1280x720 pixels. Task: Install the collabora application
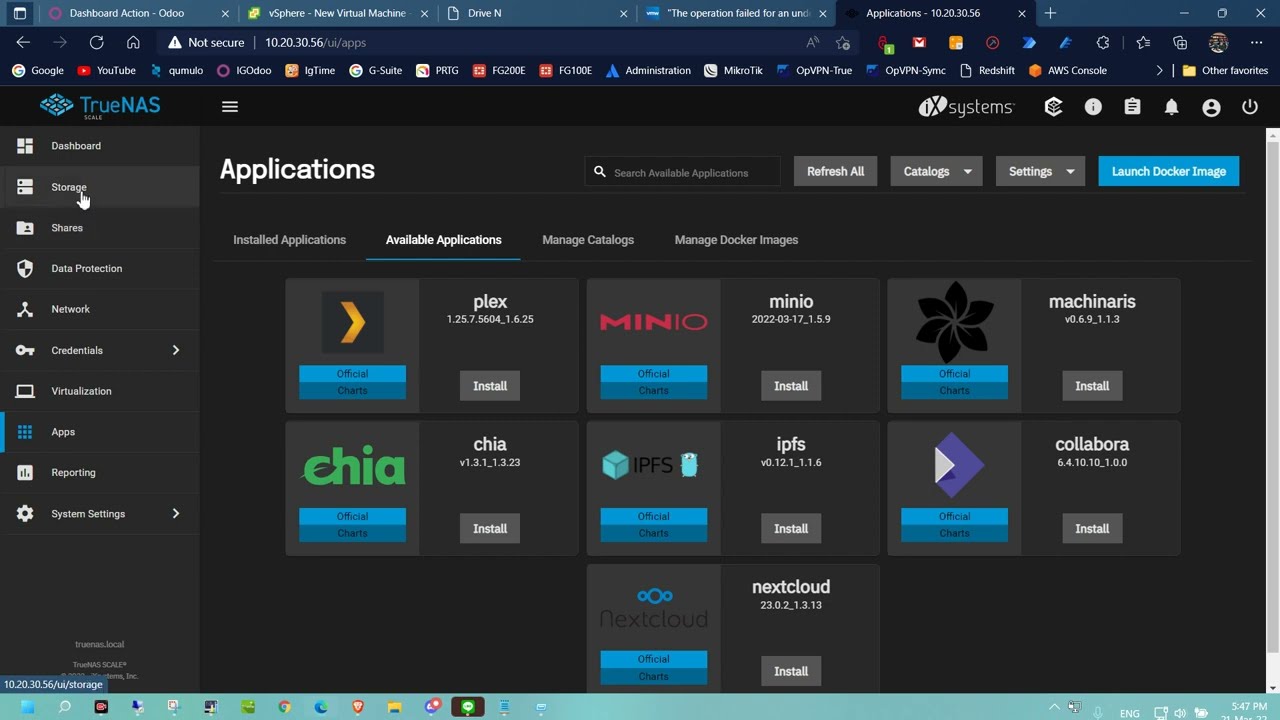[x=1092, y=529]
